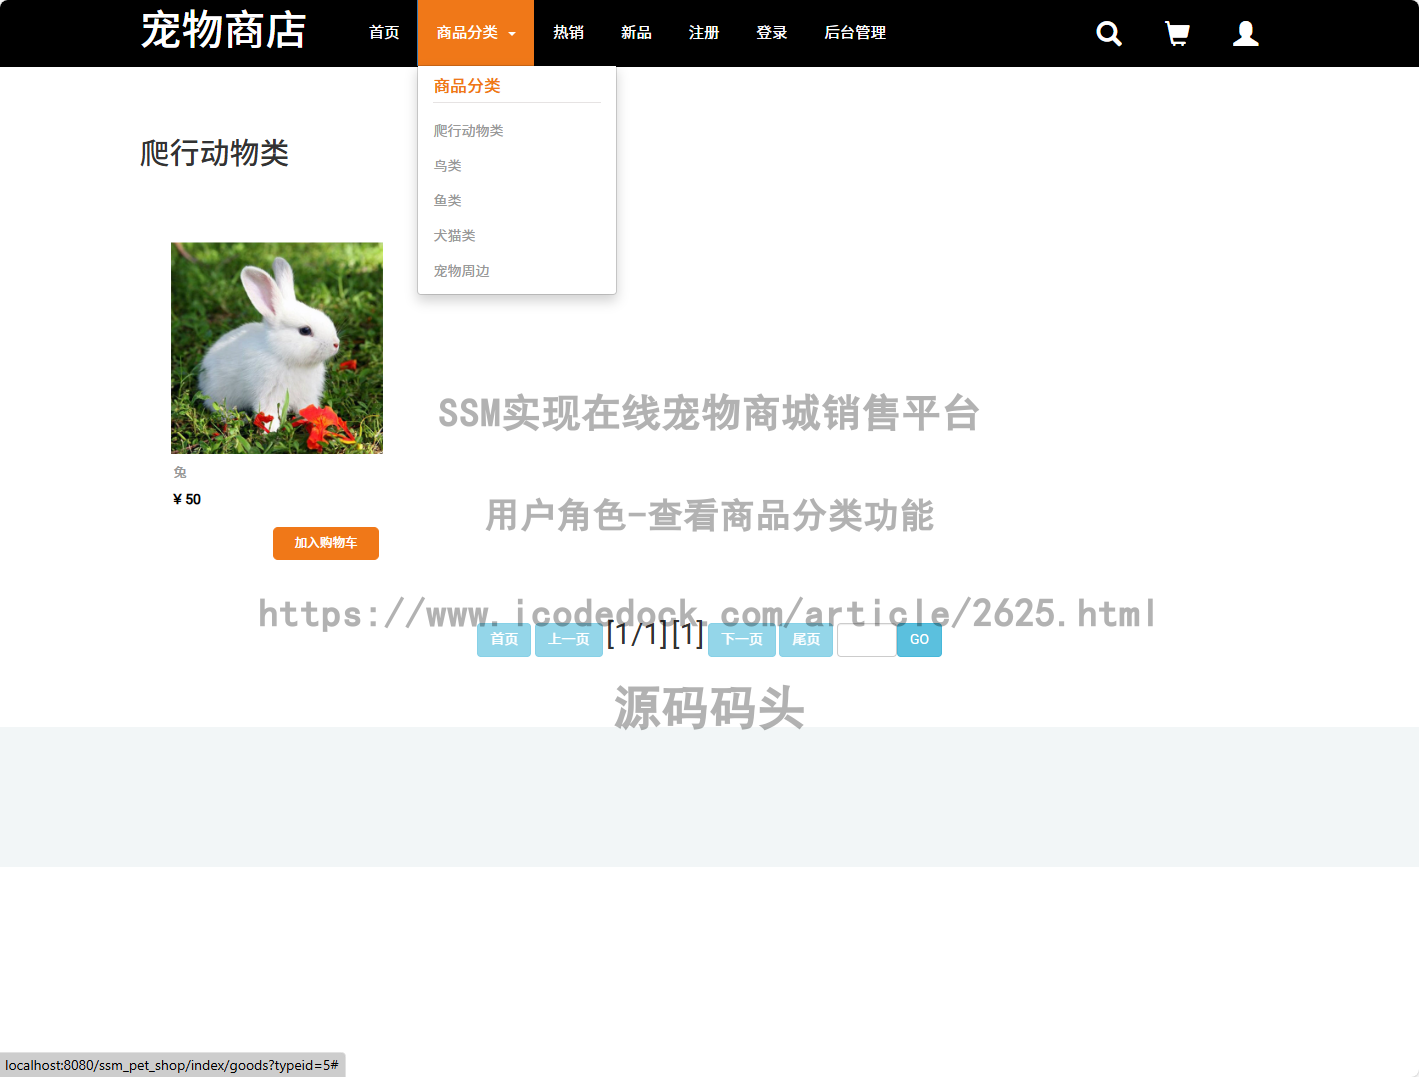Expand the 商品分类 dropdown arrow
The width and height of the screenshot is (1419, 1077).
point(512,33)
